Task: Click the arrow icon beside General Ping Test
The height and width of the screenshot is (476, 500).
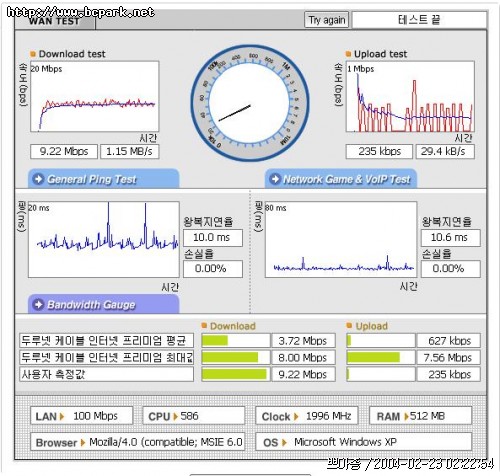Action: [x=38, y=179]
